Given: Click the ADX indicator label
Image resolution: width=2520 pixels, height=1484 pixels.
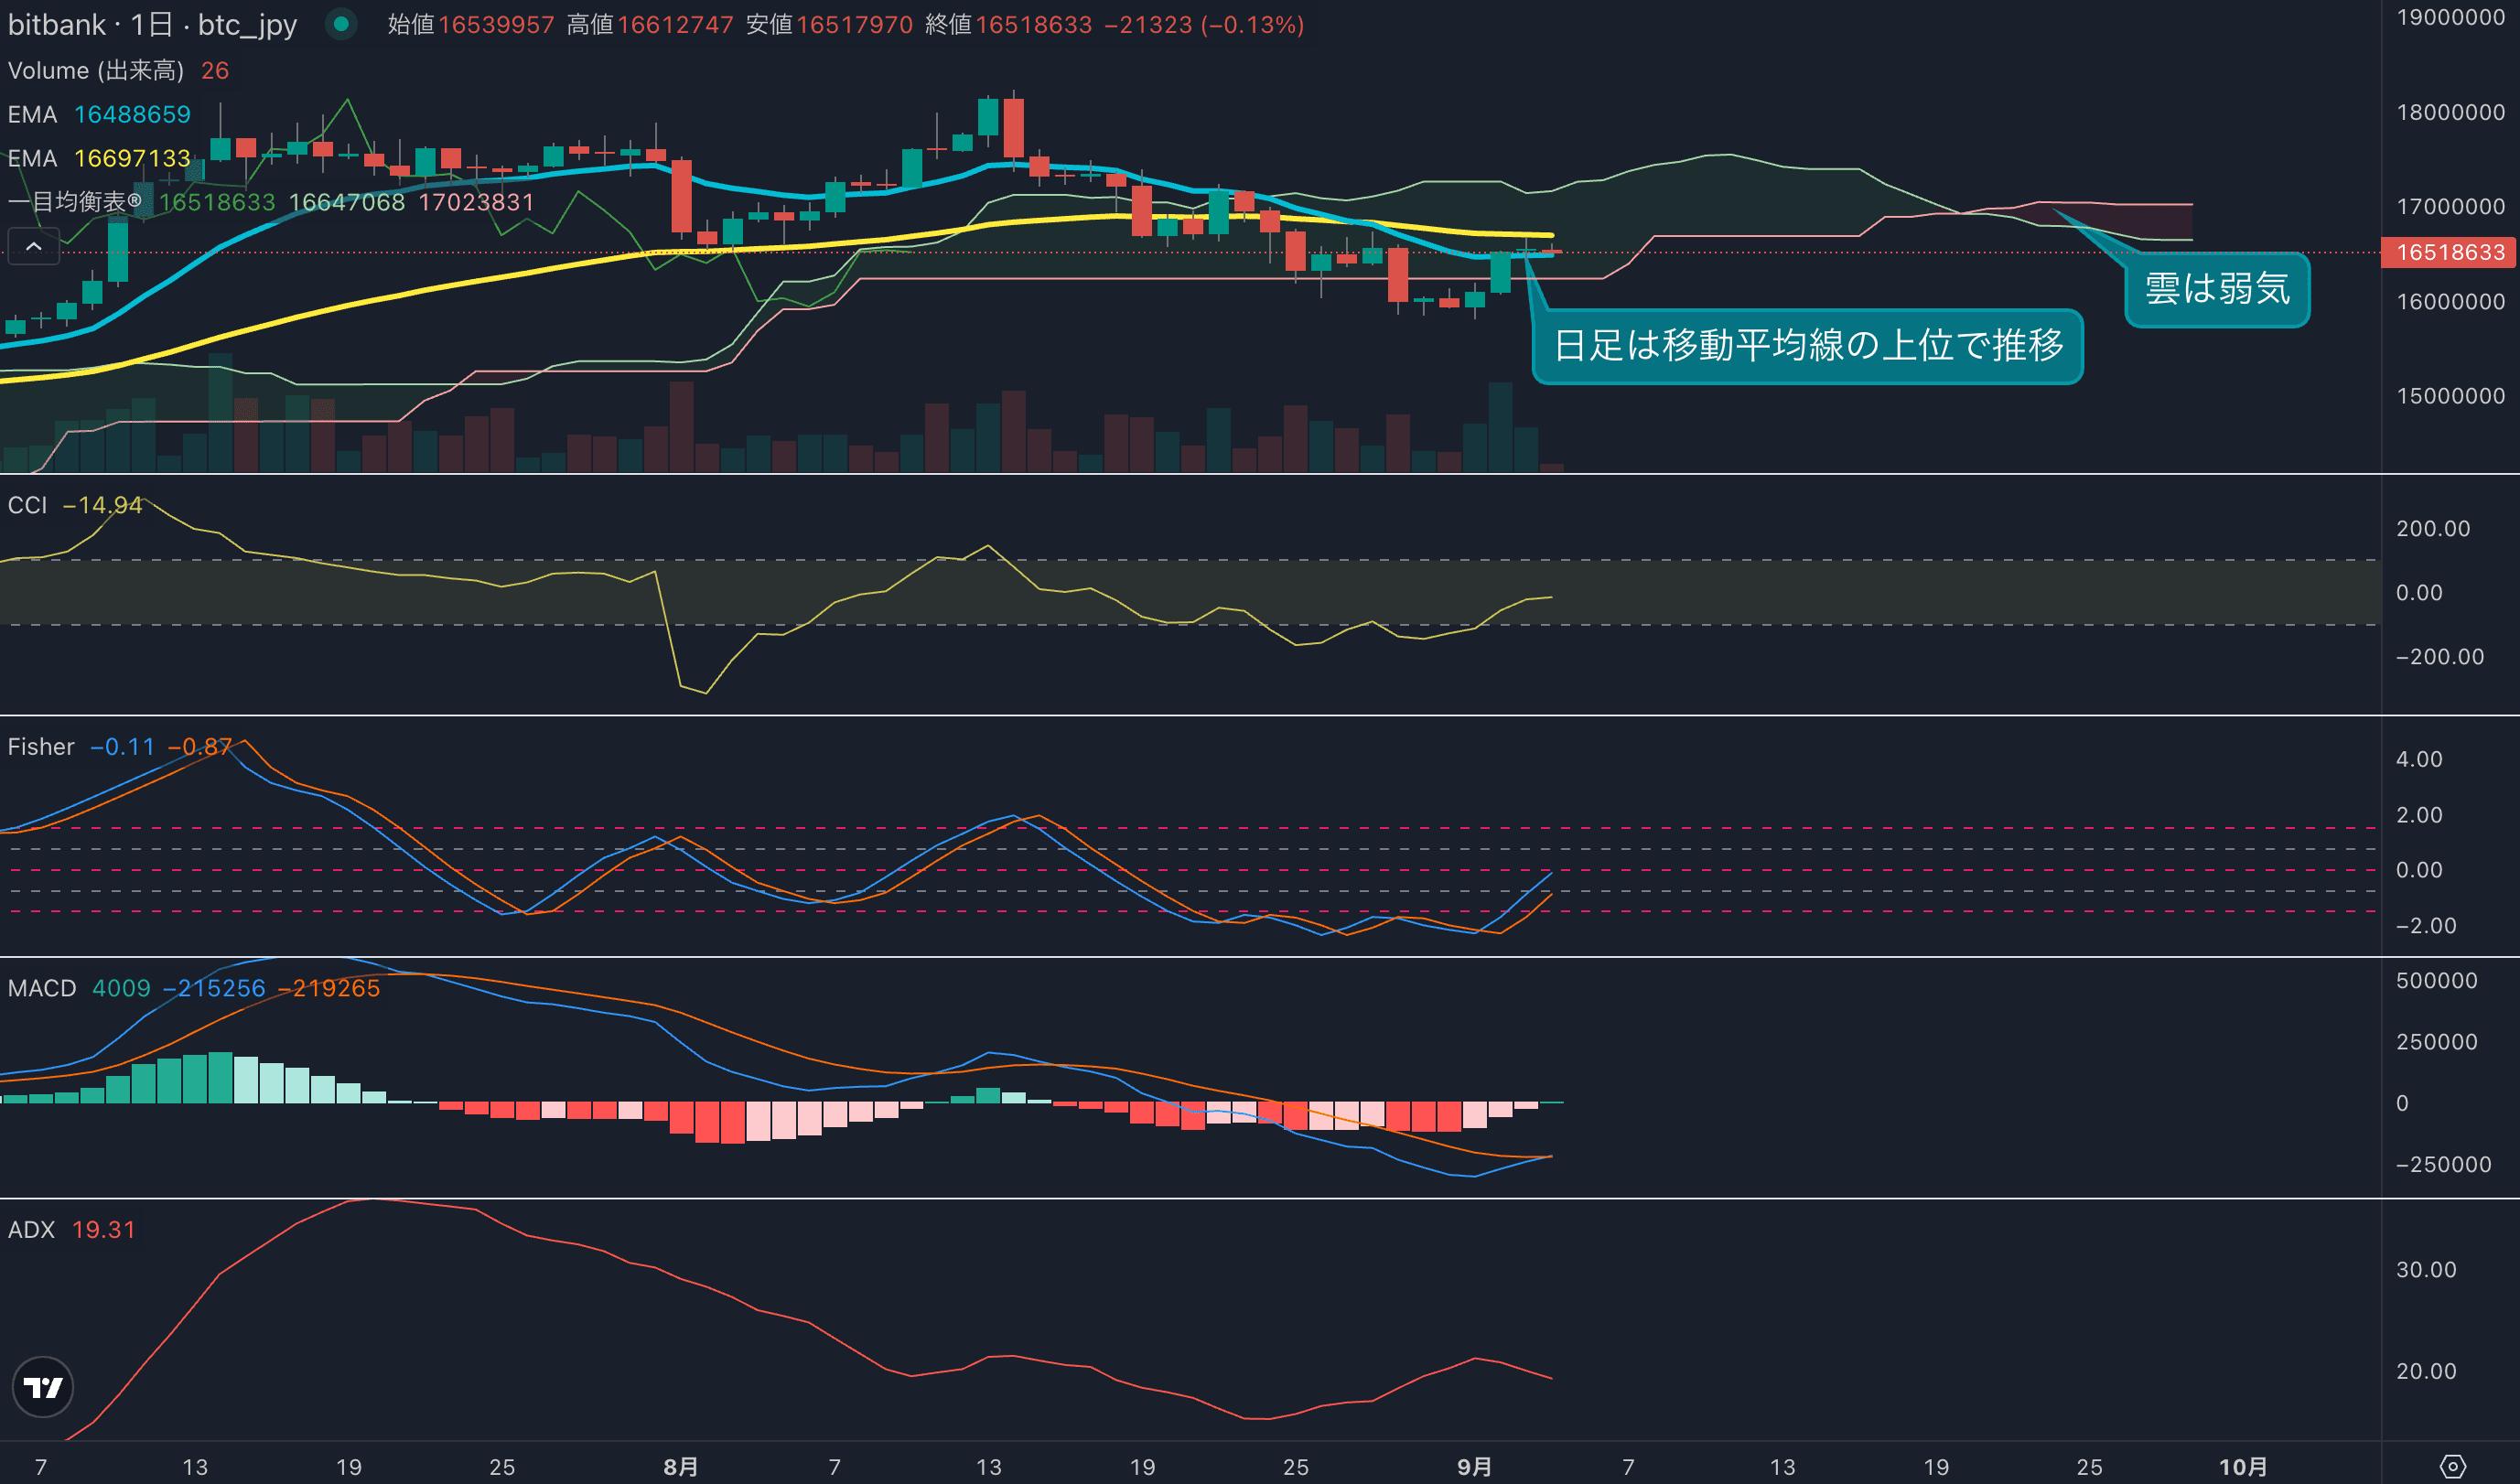Looking at the screenshot, I should [x=31, y=1229].
